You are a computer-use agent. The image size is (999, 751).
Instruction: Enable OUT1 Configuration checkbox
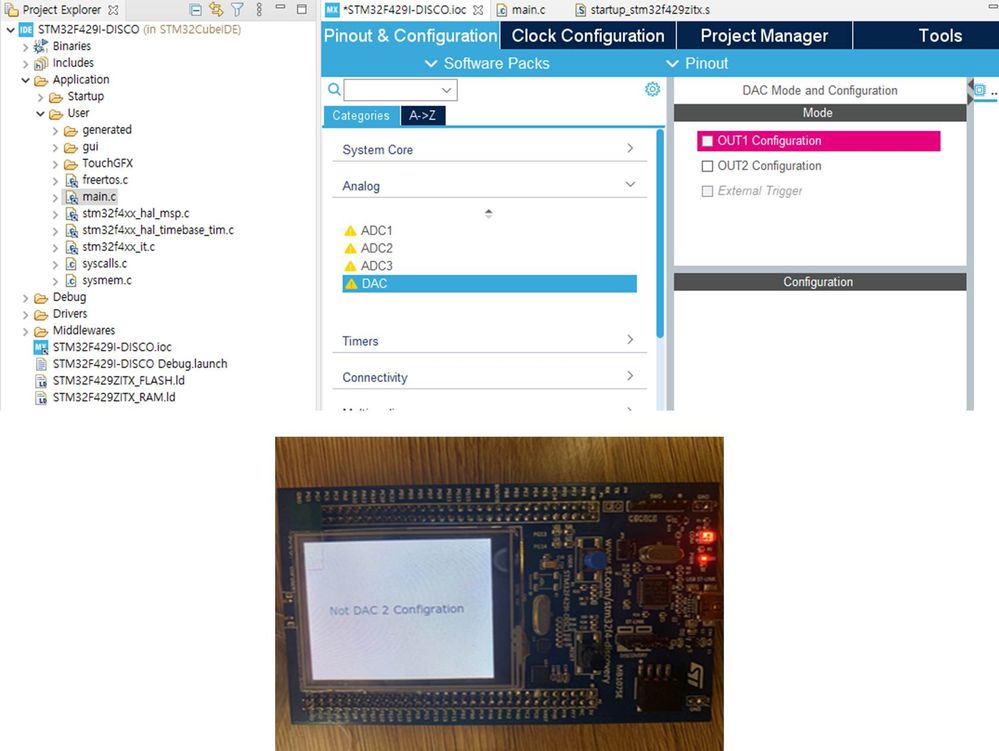[707, 141]
